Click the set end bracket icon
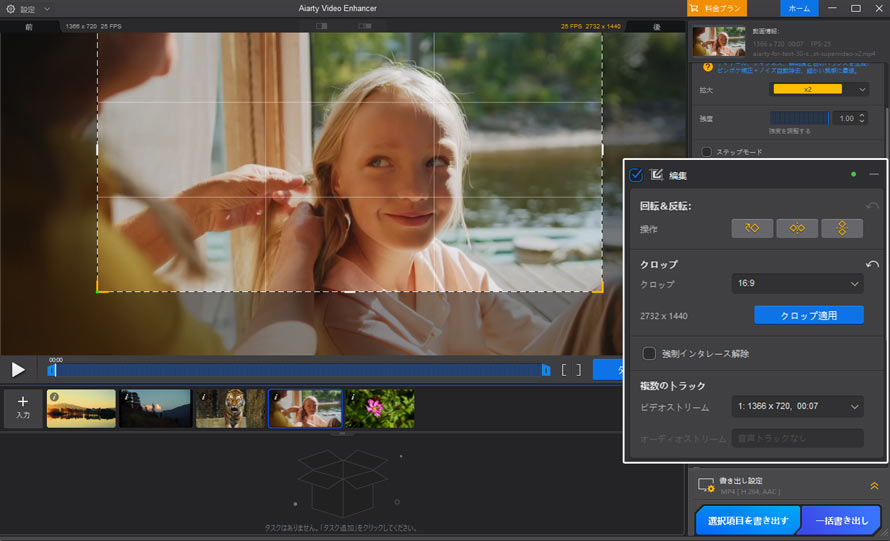This screenshot has width=890, height=541. click(578, 370)
